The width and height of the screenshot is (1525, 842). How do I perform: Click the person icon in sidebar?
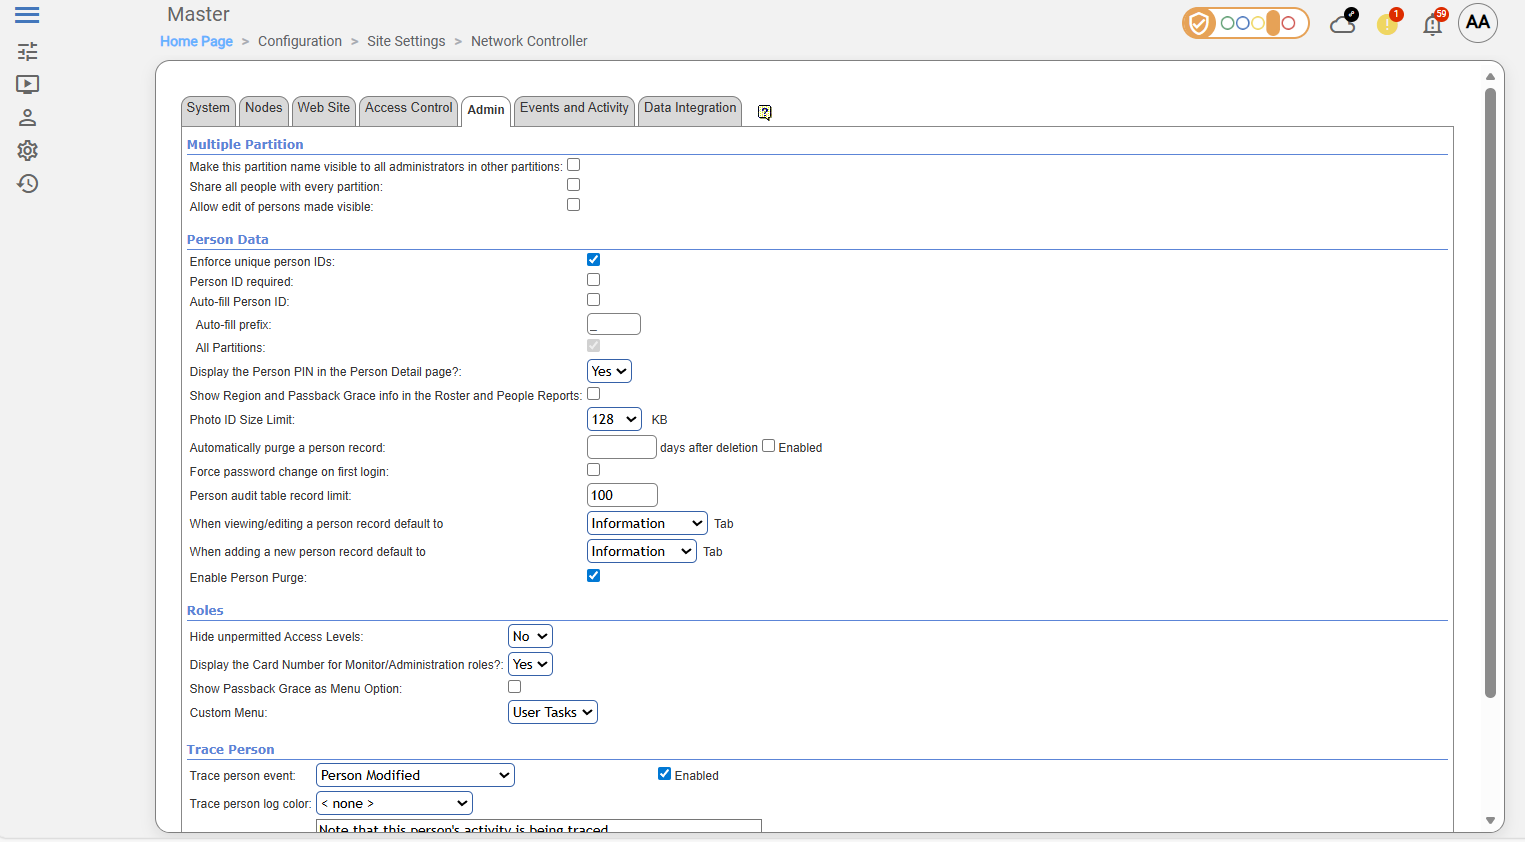tap(27, 118)
